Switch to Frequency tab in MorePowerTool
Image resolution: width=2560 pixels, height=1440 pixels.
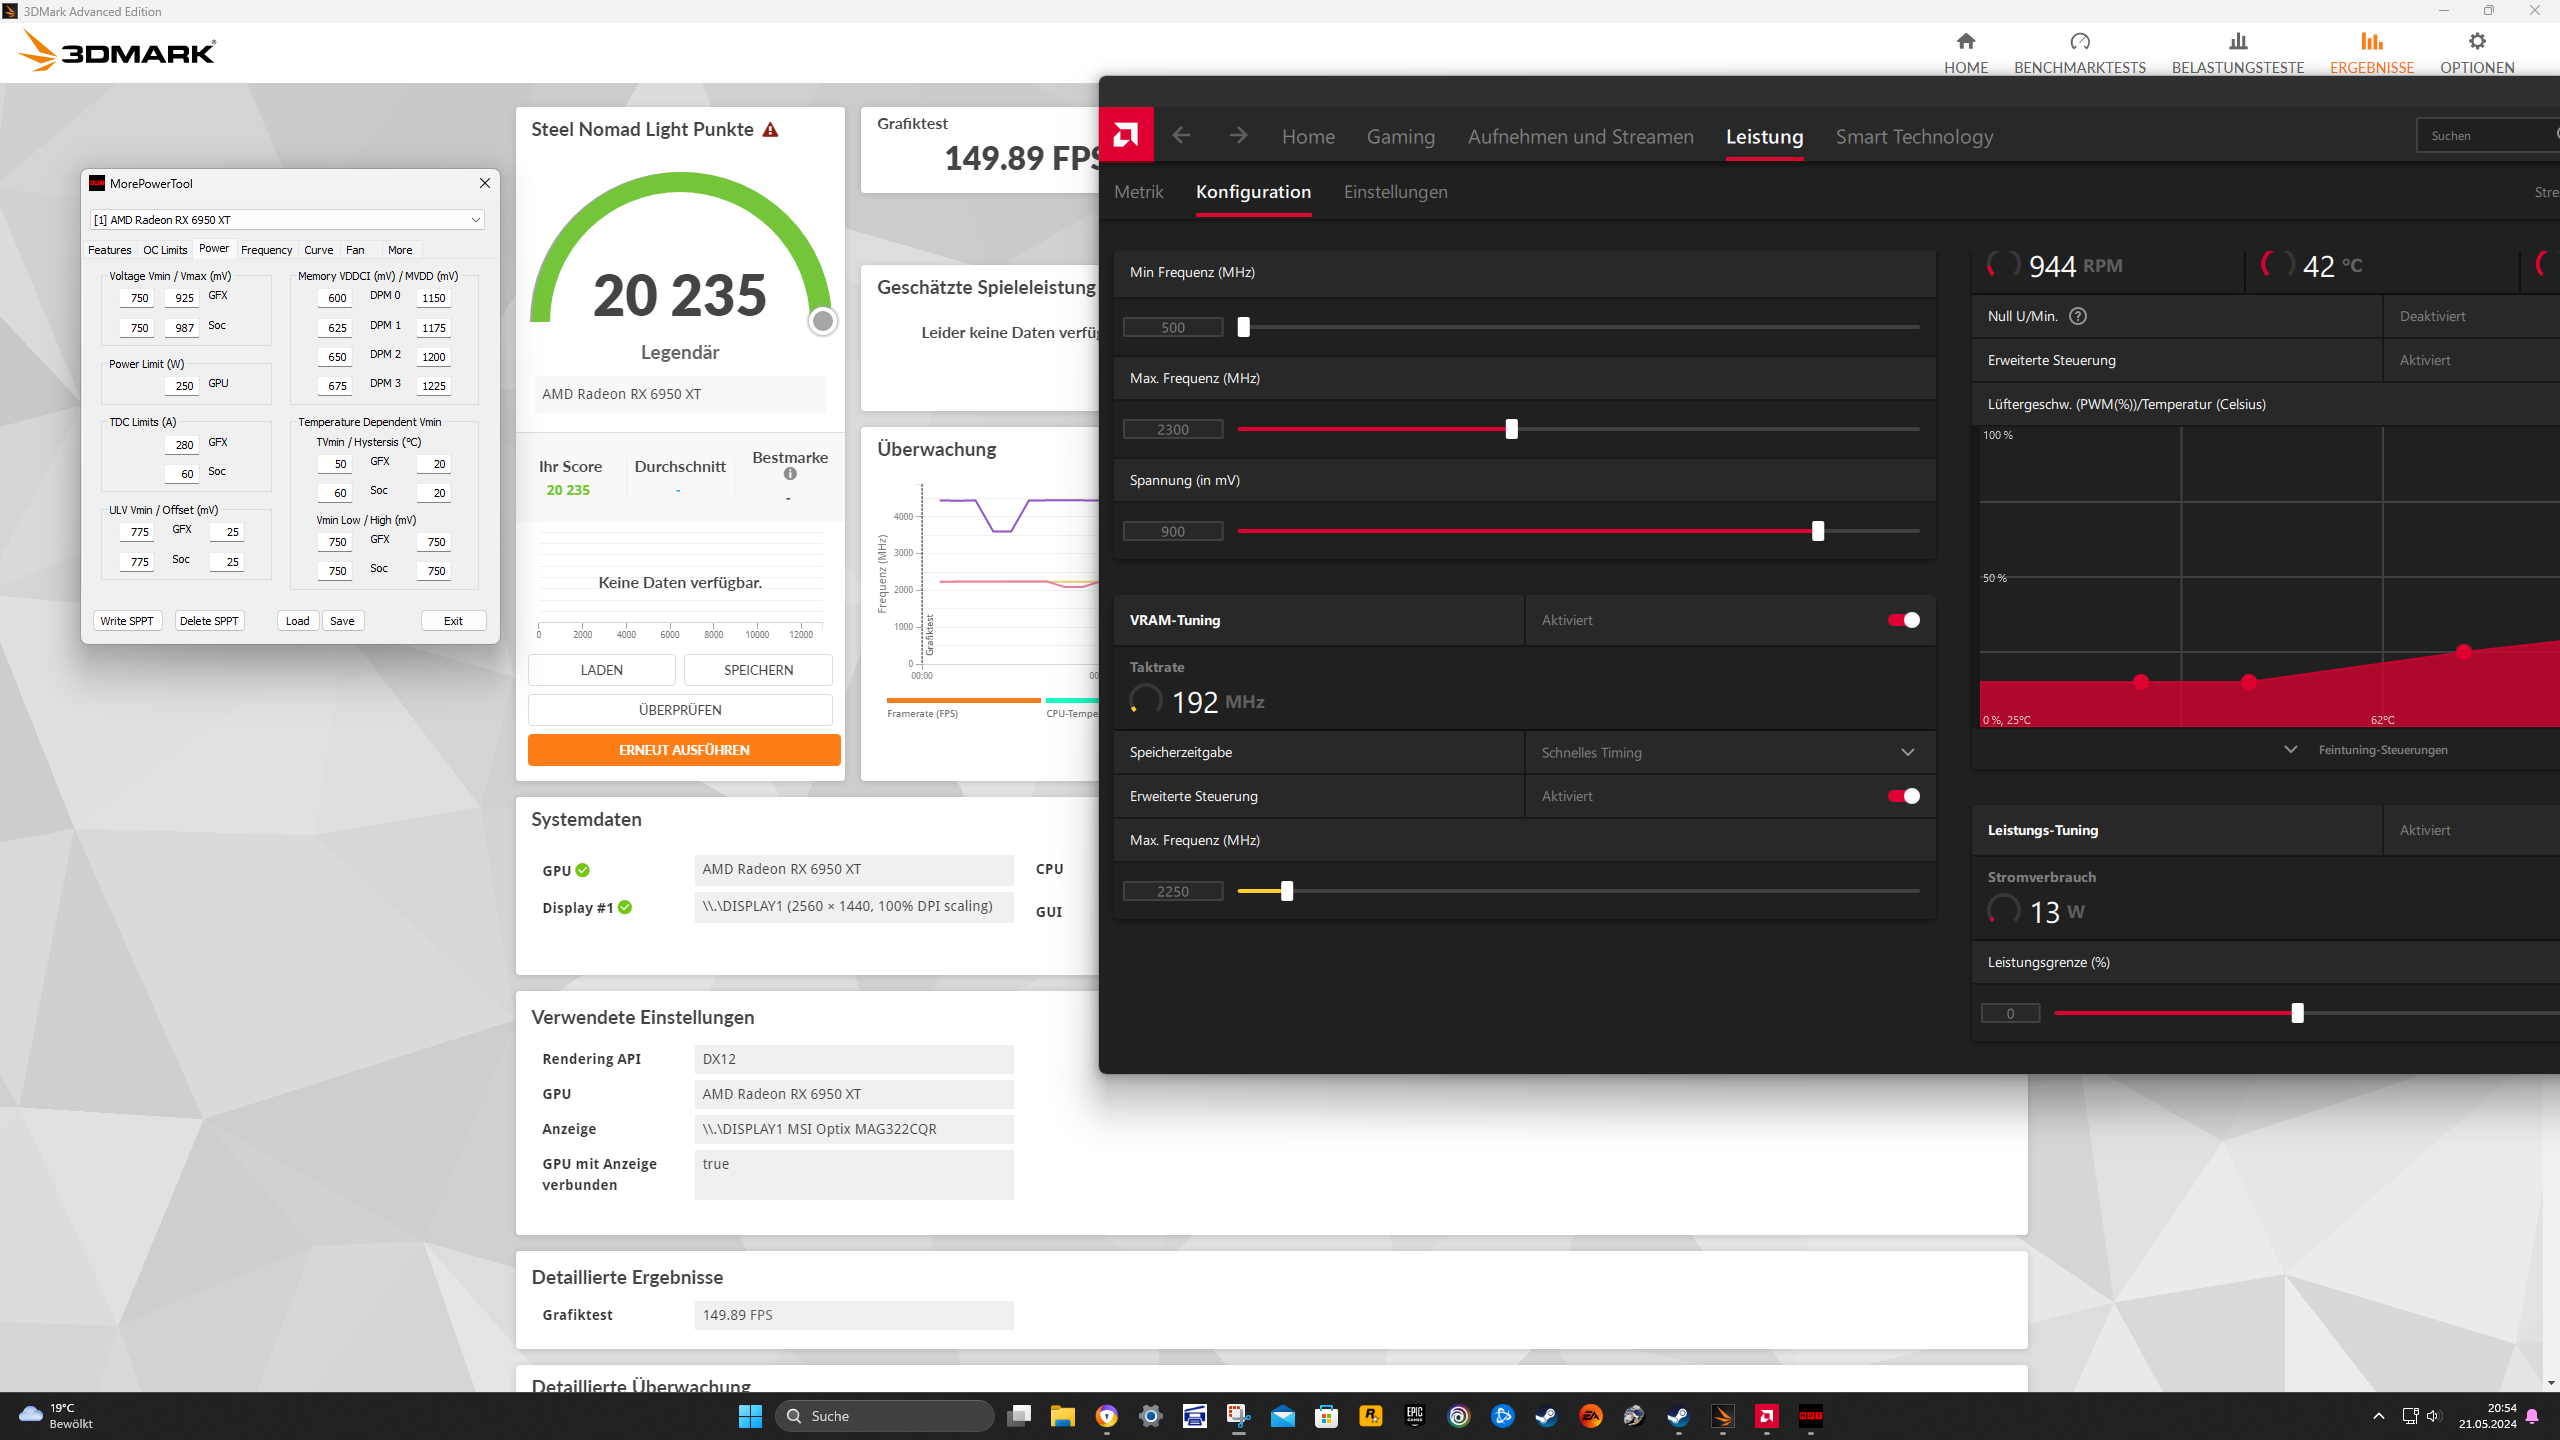pyautogui.click(x=266, y=250)
